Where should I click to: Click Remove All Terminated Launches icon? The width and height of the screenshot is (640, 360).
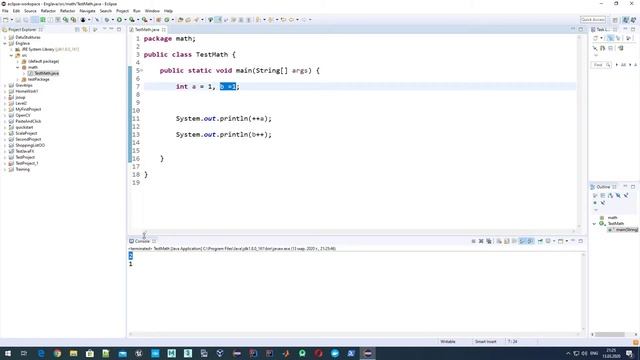point(489,241)
